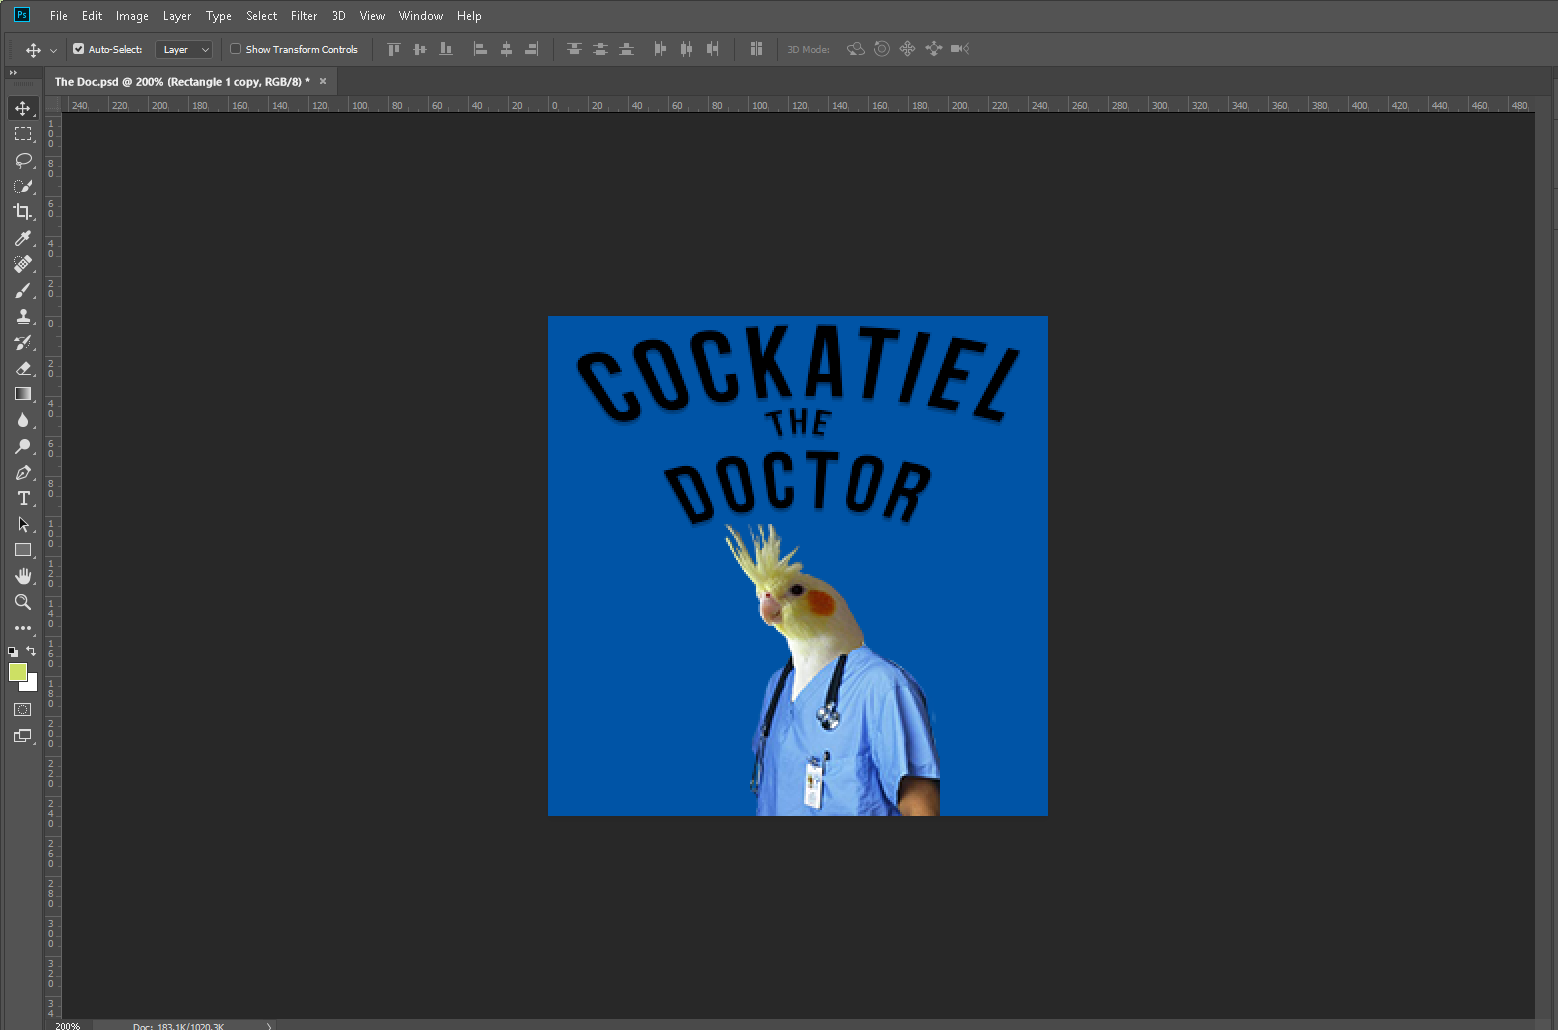Image resolution: width=1558 pixels, height=1030 pixels.
Task: Close The Doc.psd document tab
Action: (323, 82)
